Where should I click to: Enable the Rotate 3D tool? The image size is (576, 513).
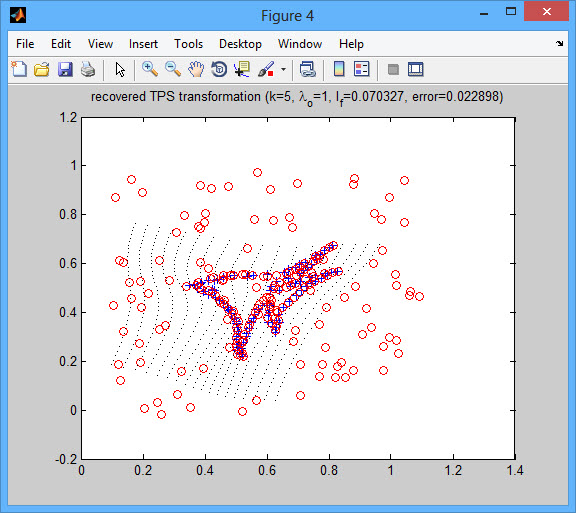coord(219,69)
